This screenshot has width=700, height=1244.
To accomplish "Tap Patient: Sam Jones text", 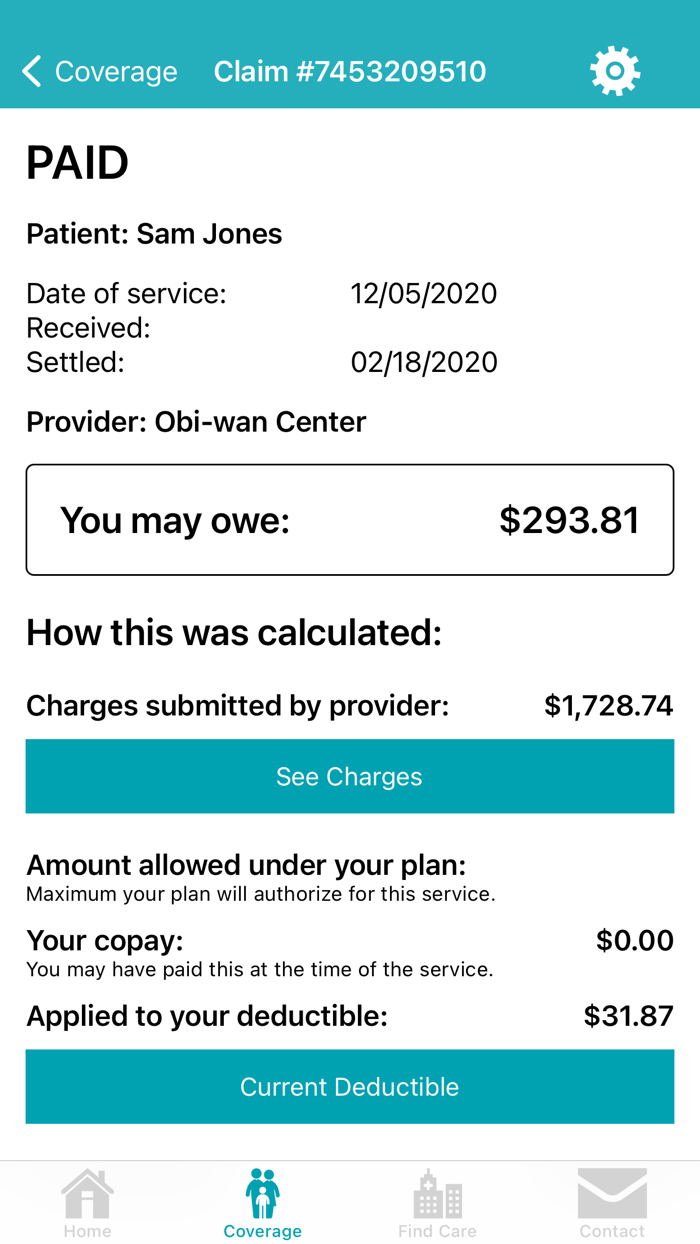I will point(154,234).
